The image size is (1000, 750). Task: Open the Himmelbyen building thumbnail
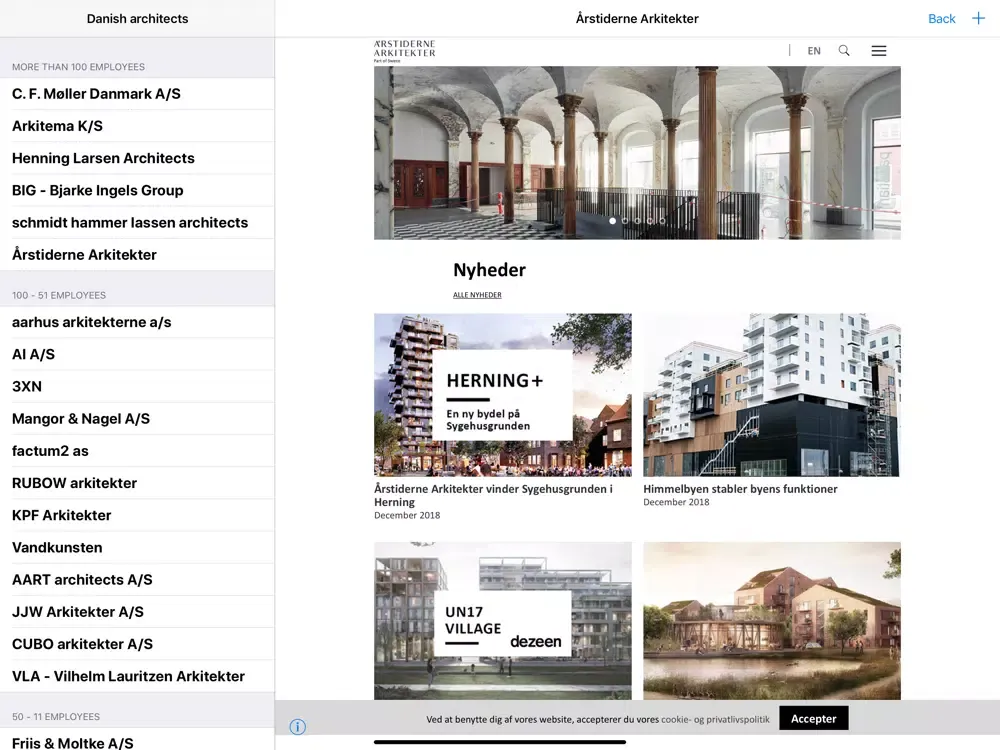tap(772, 395)
